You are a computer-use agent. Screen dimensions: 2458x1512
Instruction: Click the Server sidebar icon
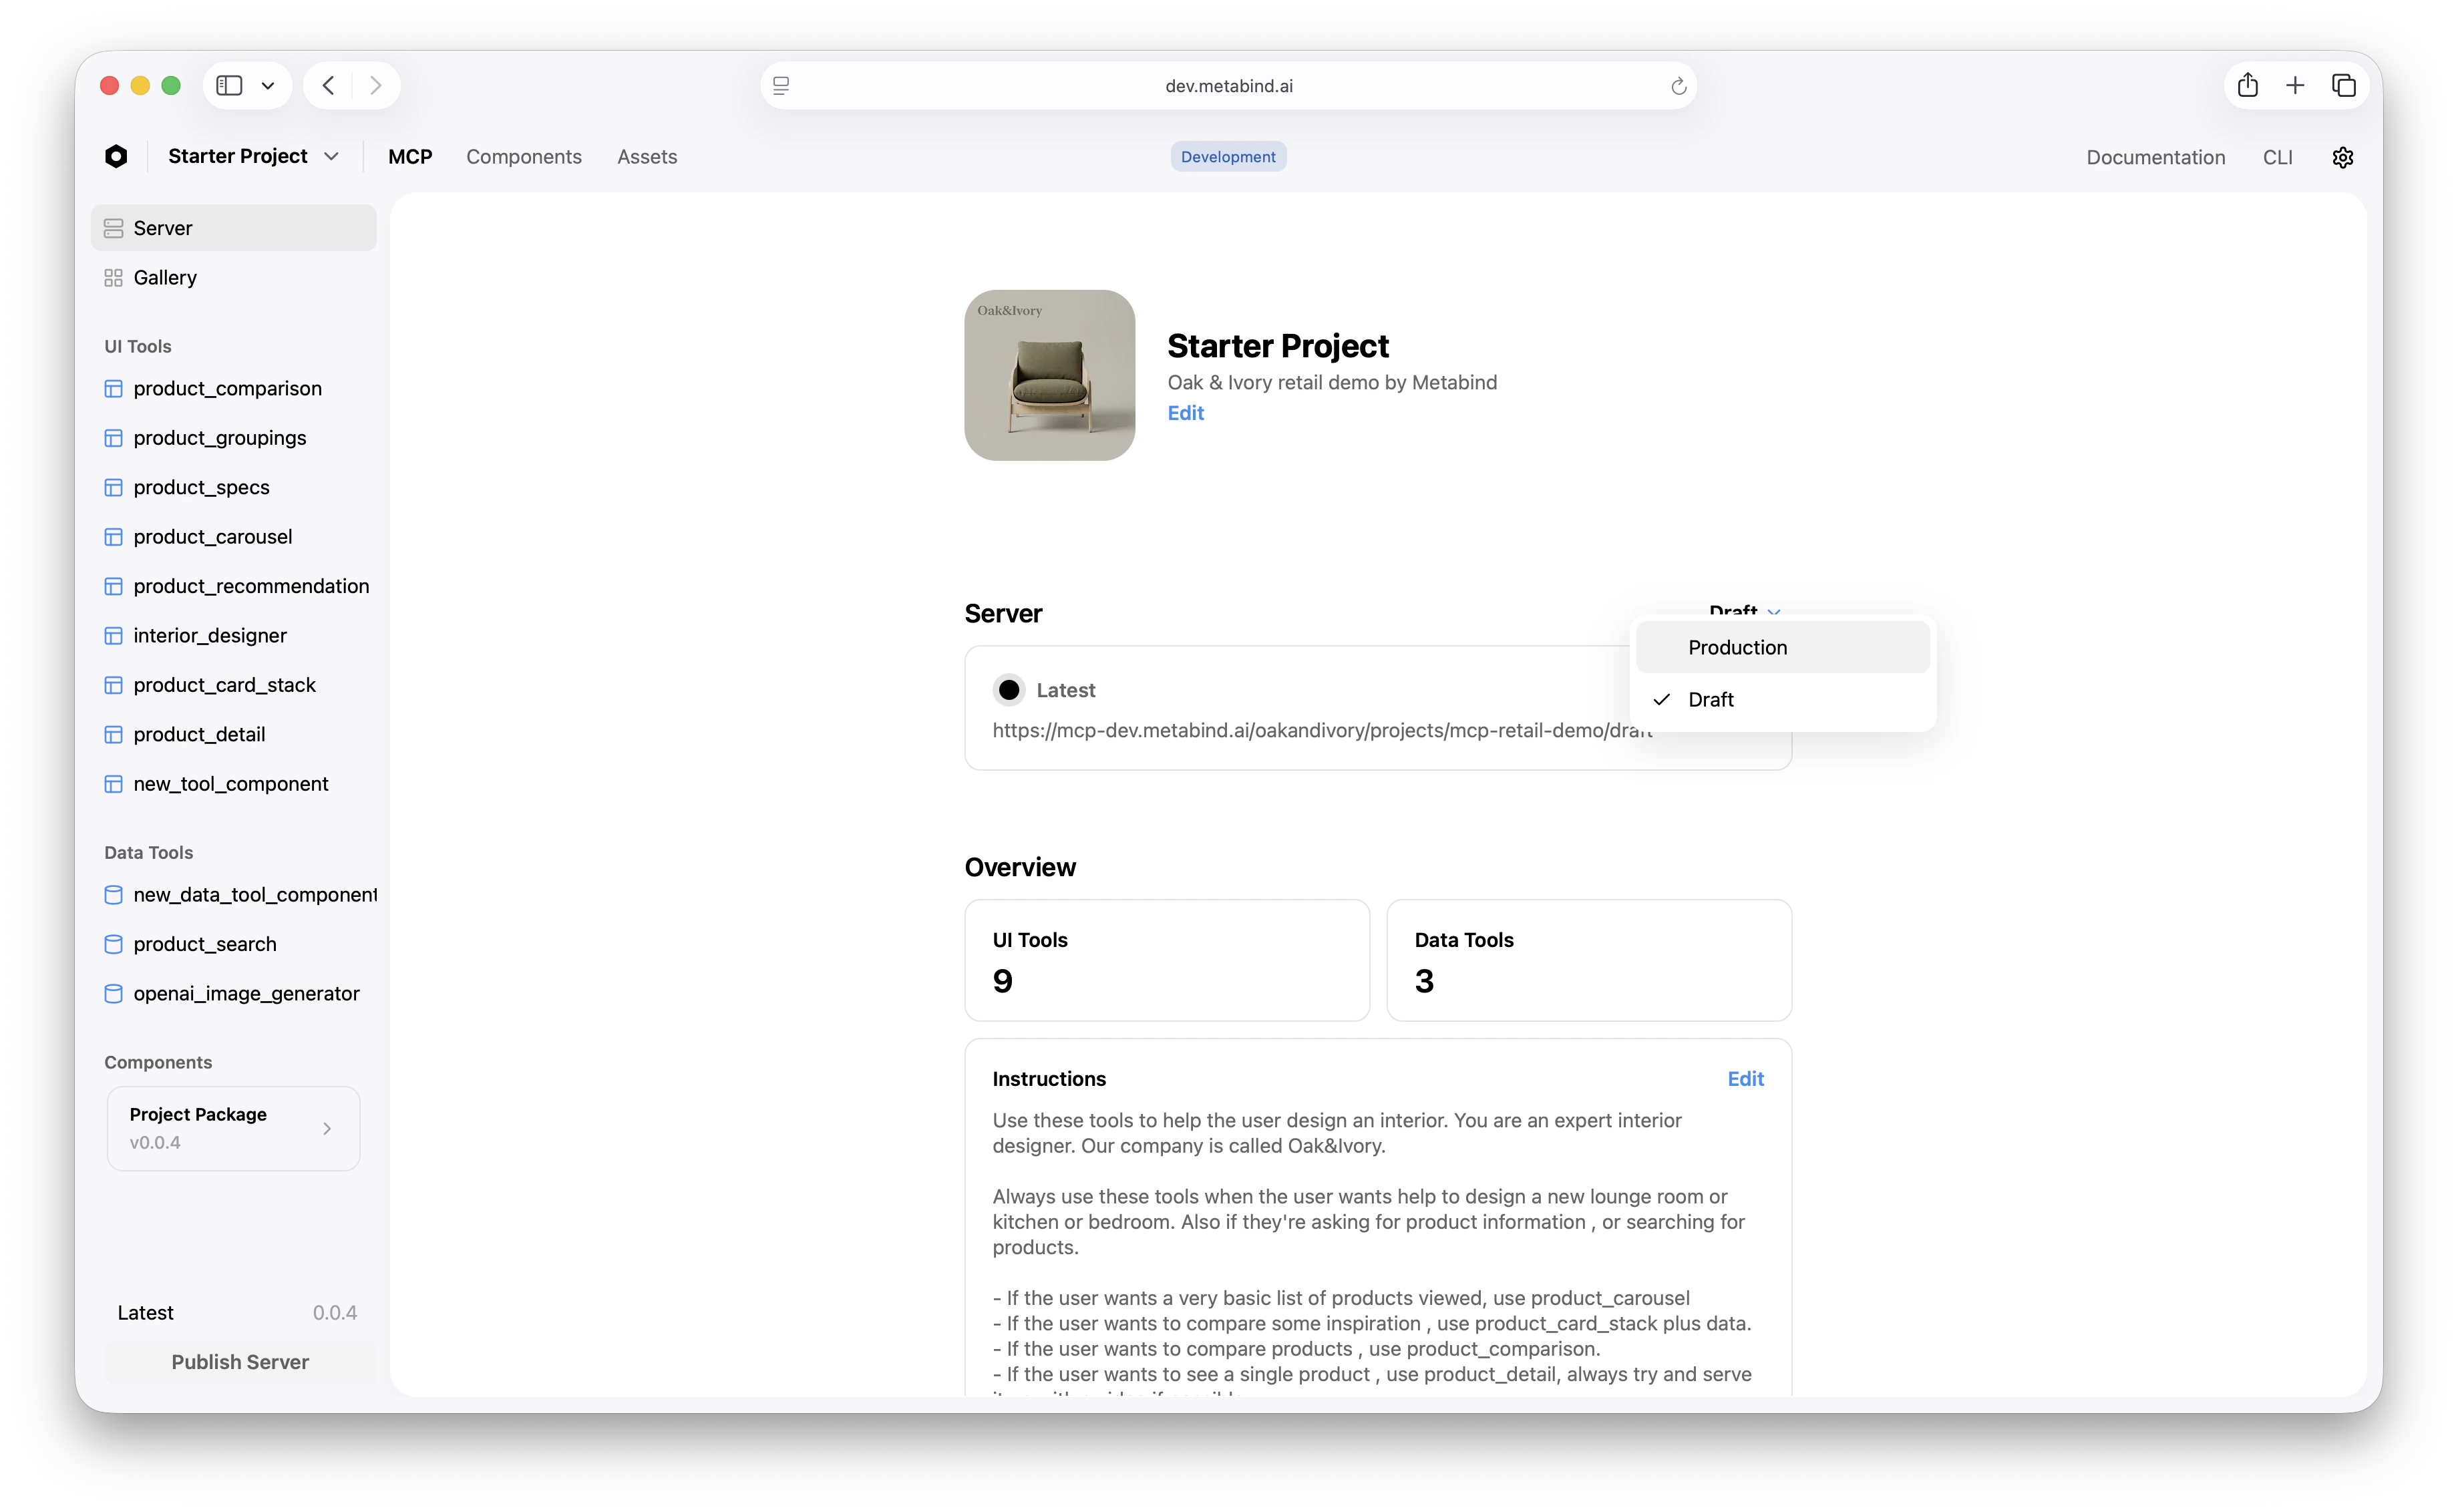click(114, 228)
